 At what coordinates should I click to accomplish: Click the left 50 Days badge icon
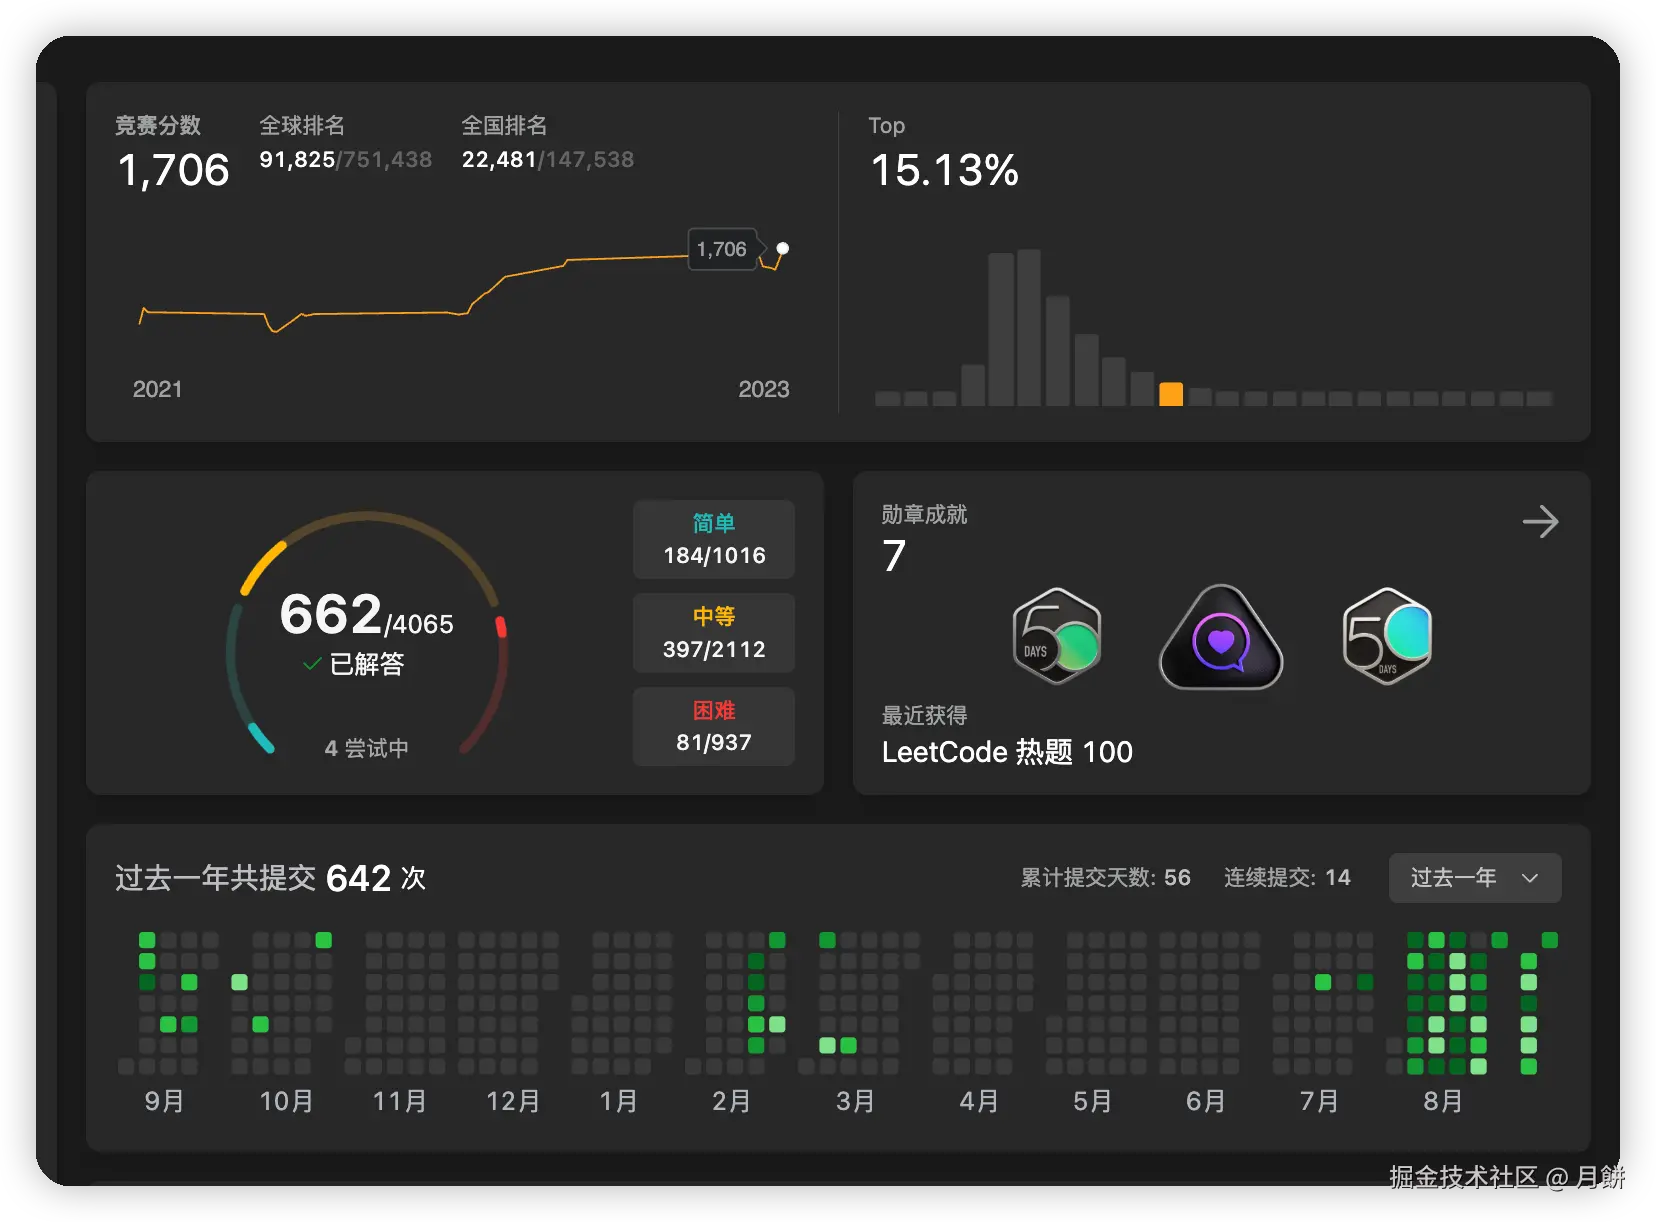(1056, 637)
